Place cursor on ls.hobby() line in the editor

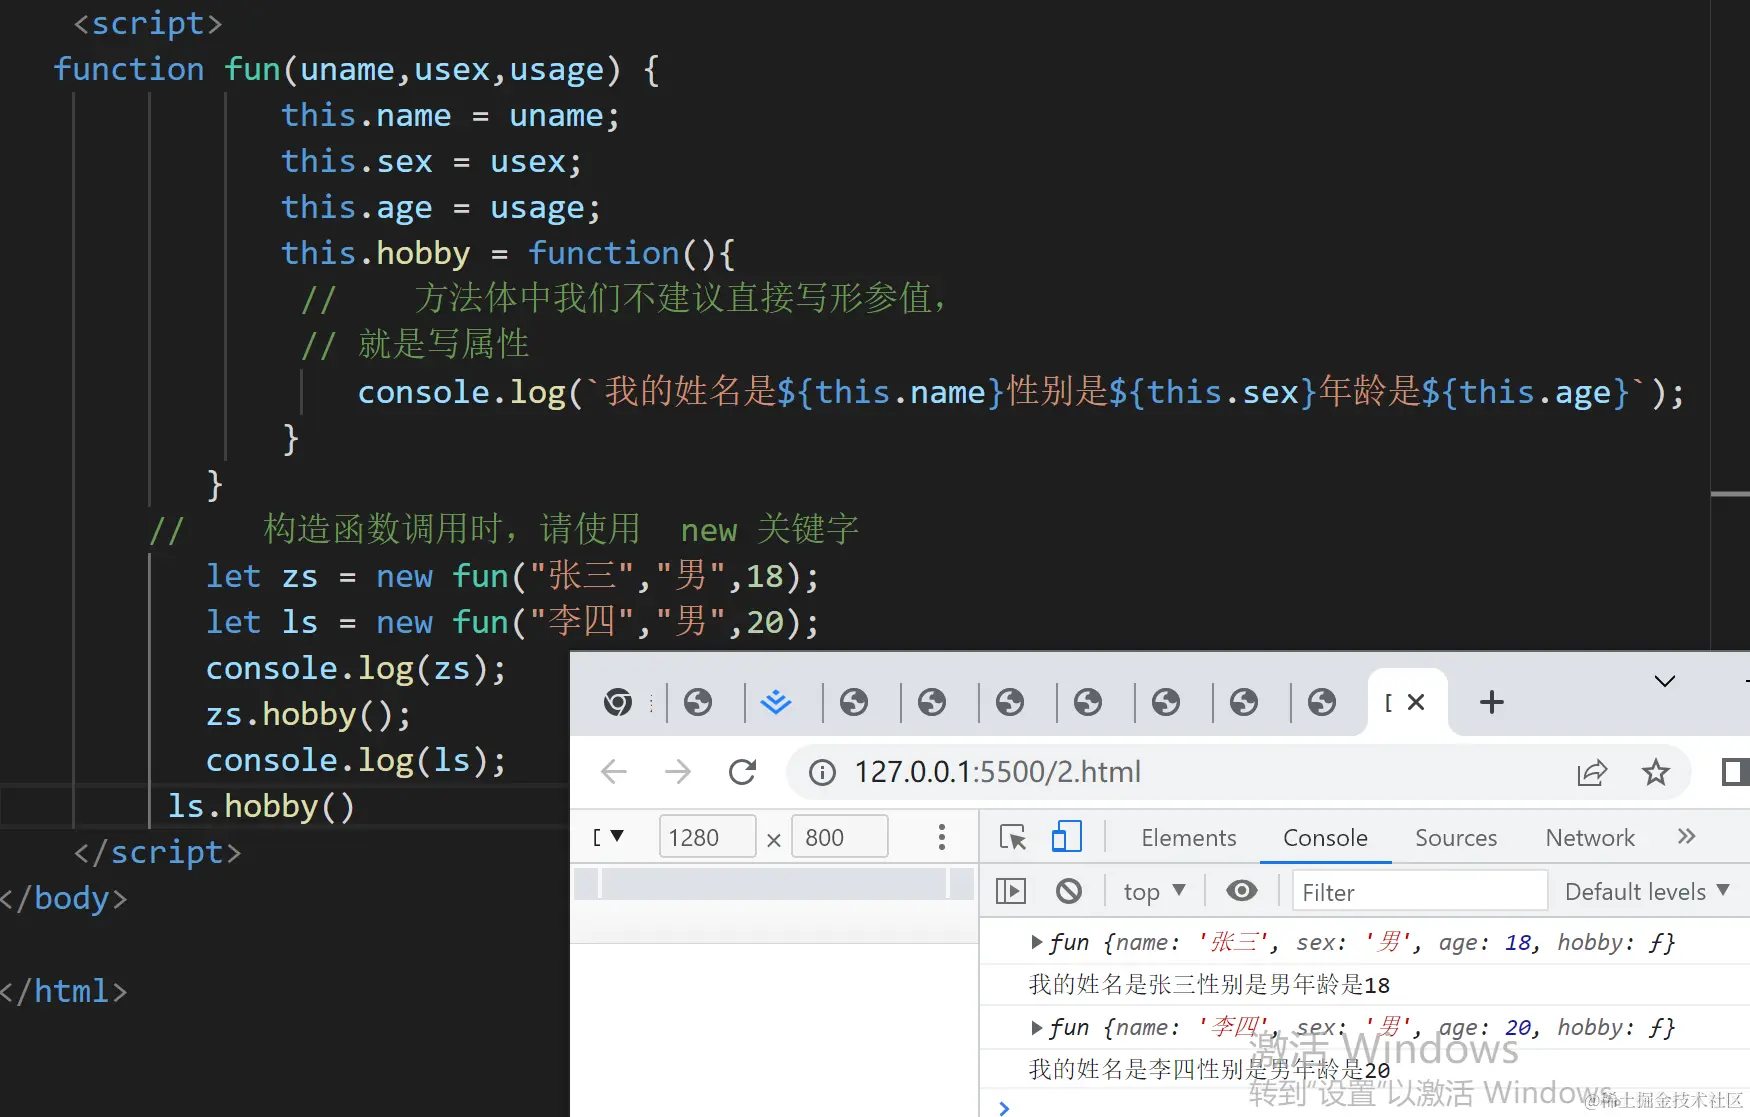click(261, 806)
